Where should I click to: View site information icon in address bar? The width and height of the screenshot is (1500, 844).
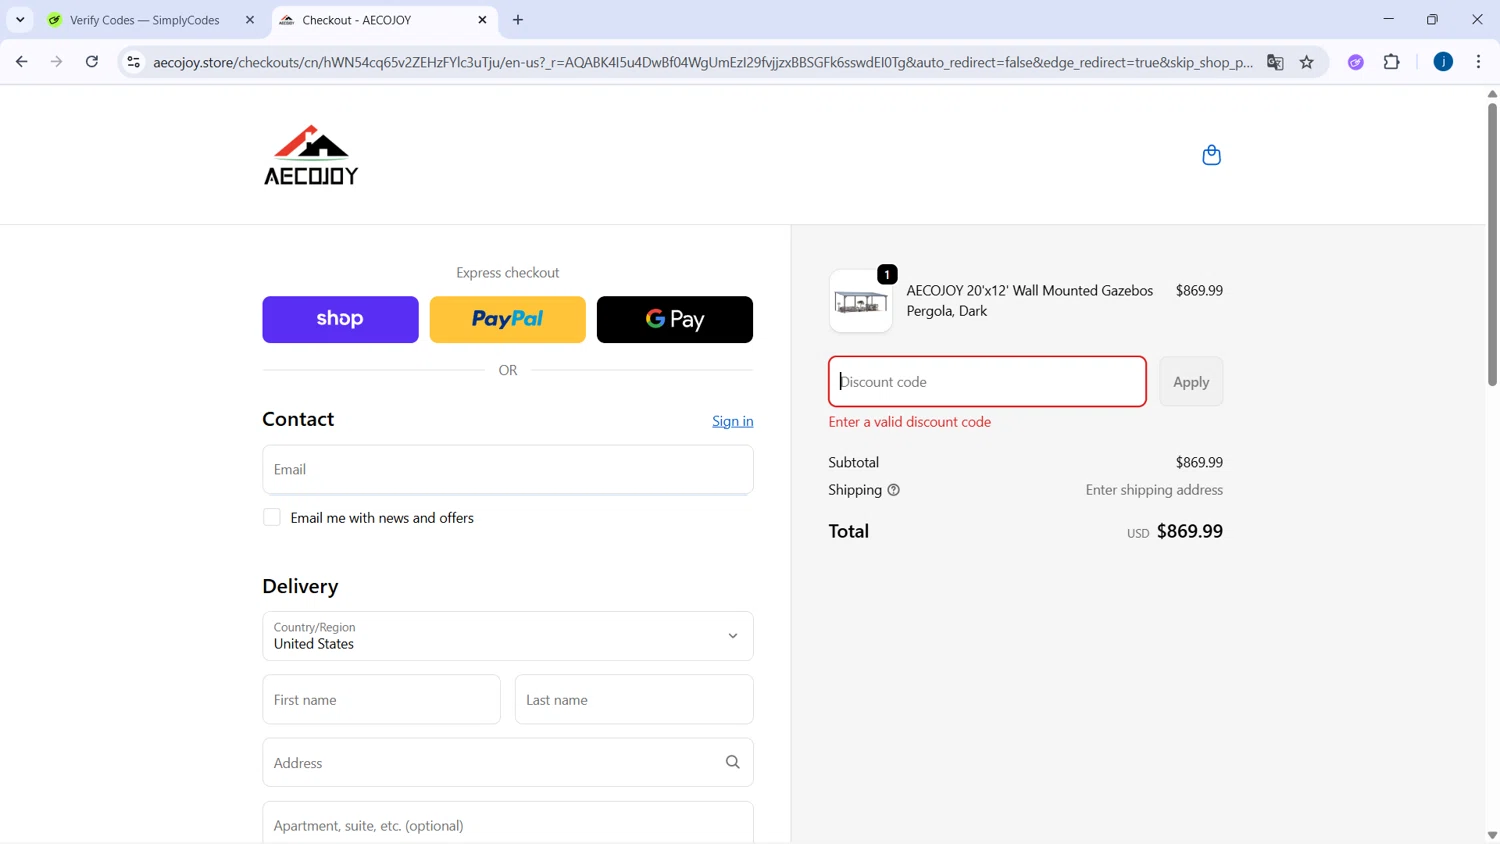click(133, 62)
